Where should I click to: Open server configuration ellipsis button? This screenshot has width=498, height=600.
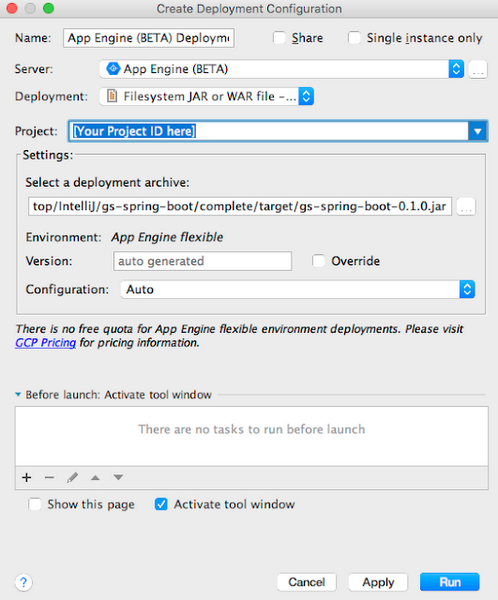(478, 69)
